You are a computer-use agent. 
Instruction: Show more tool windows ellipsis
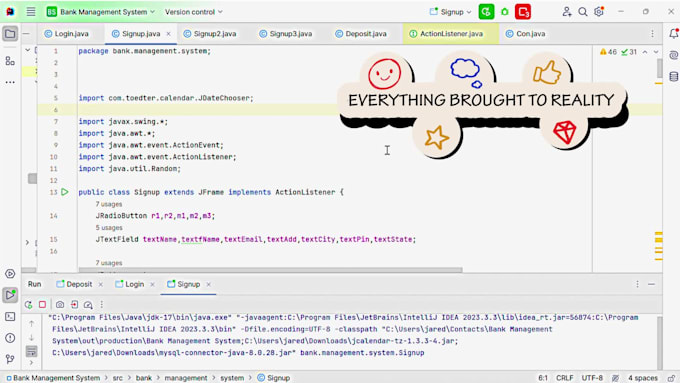pos(10,82)
